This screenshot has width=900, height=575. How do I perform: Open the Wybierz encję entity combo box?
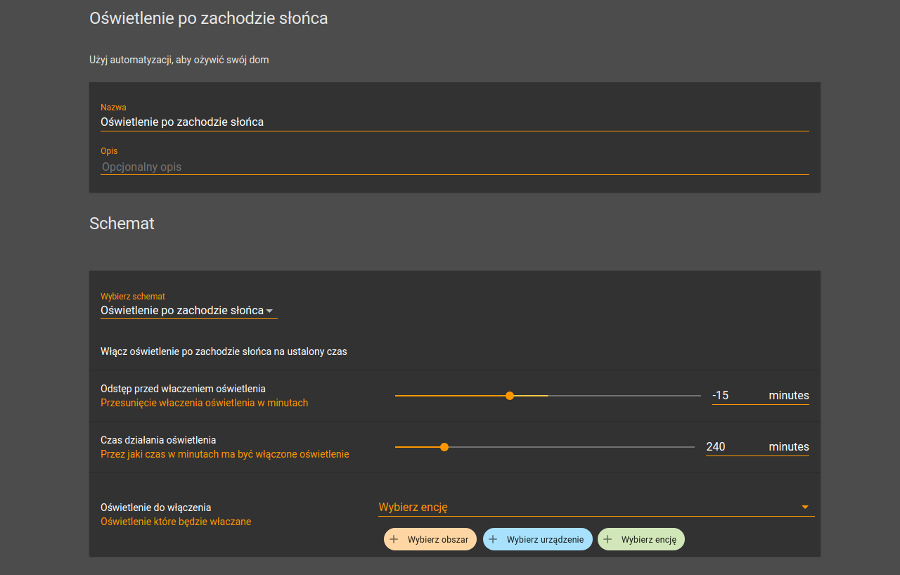[x=596, y=507]
